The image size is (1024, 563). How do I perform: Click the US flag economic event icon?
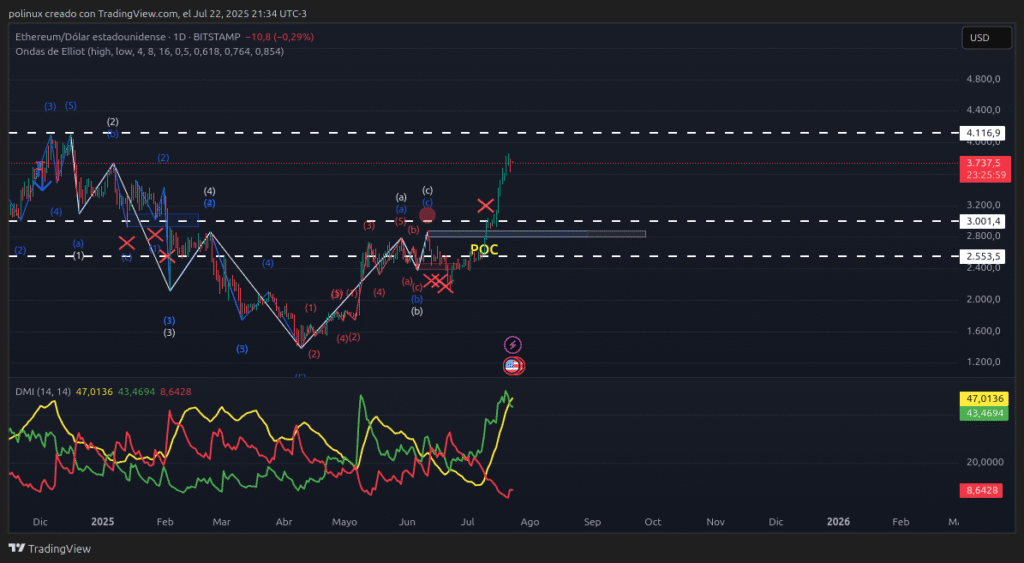coord(513,366)
